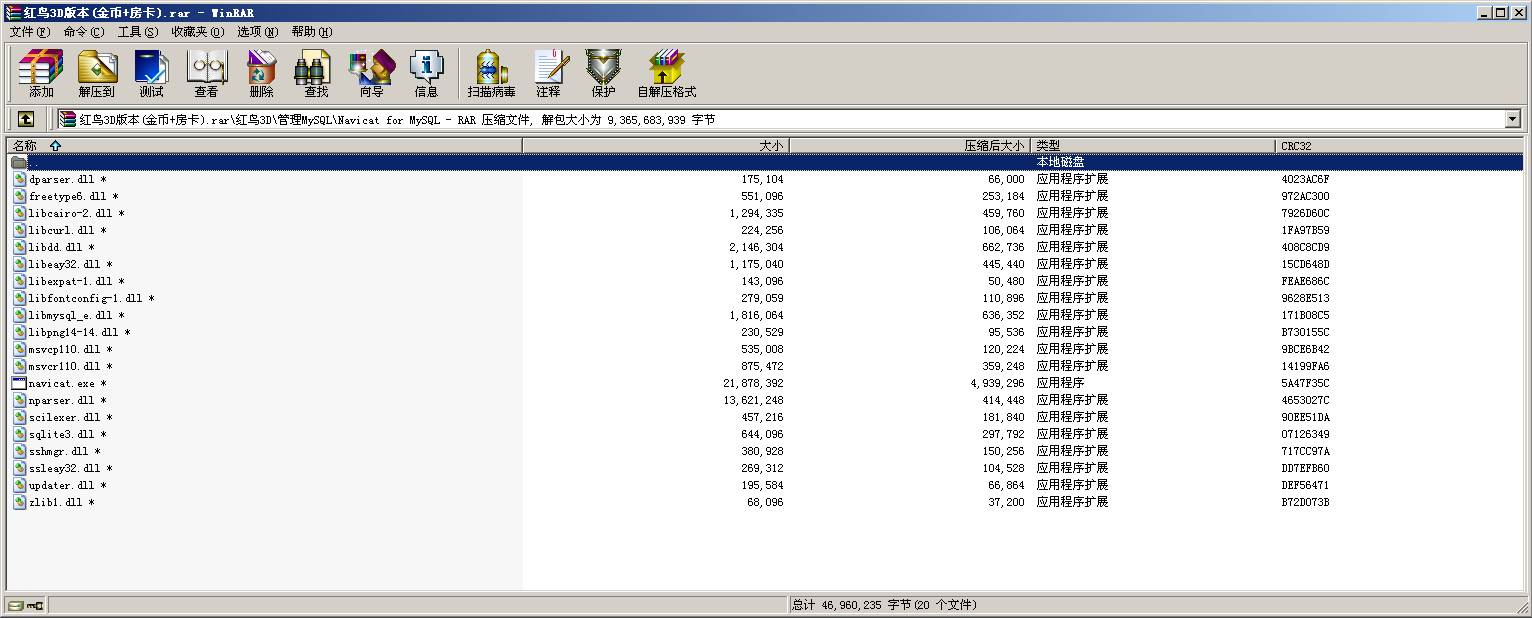Click the Protect (保护) archive icon

tap(603, 74)
